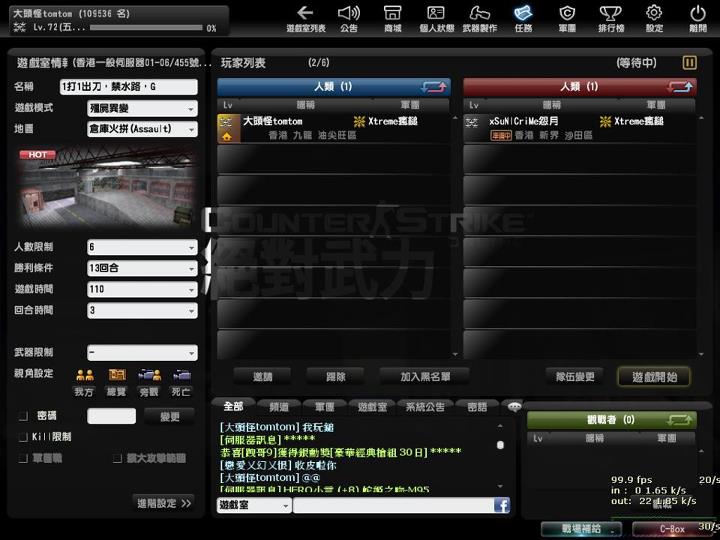
Task: Select the 旁觀 spectate view icon
Action: coord(149,376)
